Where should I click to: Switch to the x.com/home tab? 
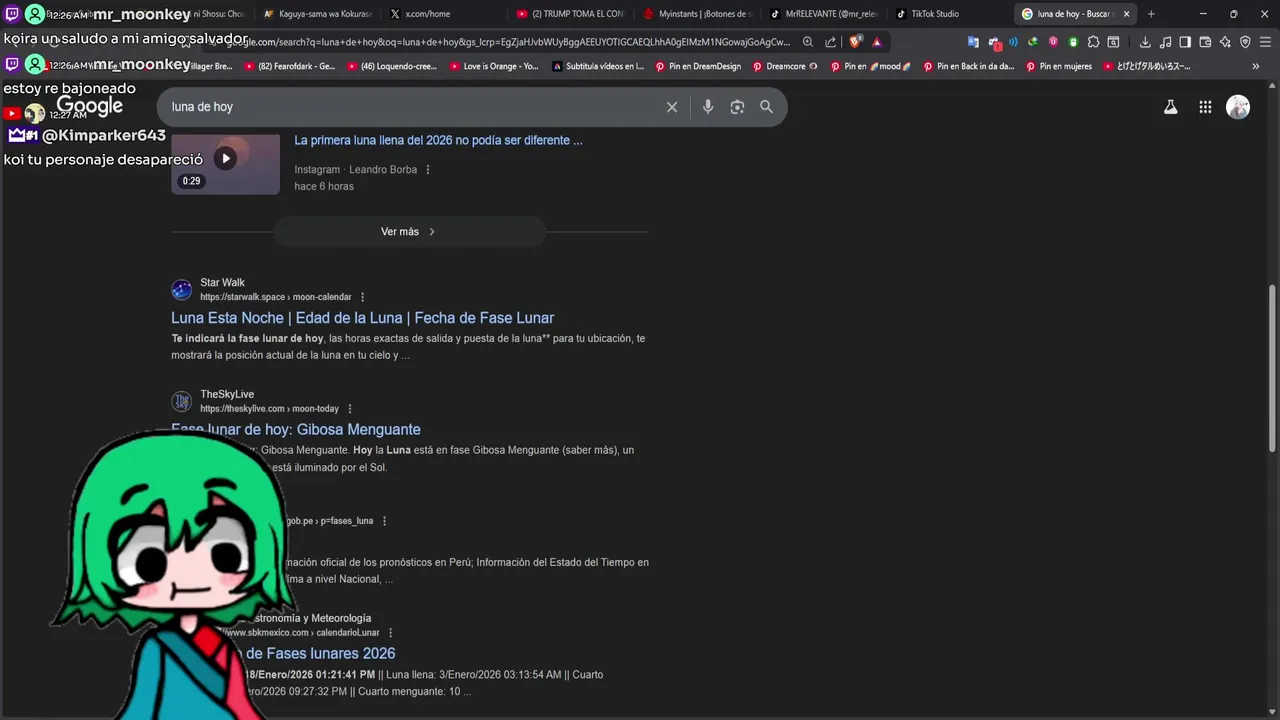pyautogui.click(x=443, y=14)
